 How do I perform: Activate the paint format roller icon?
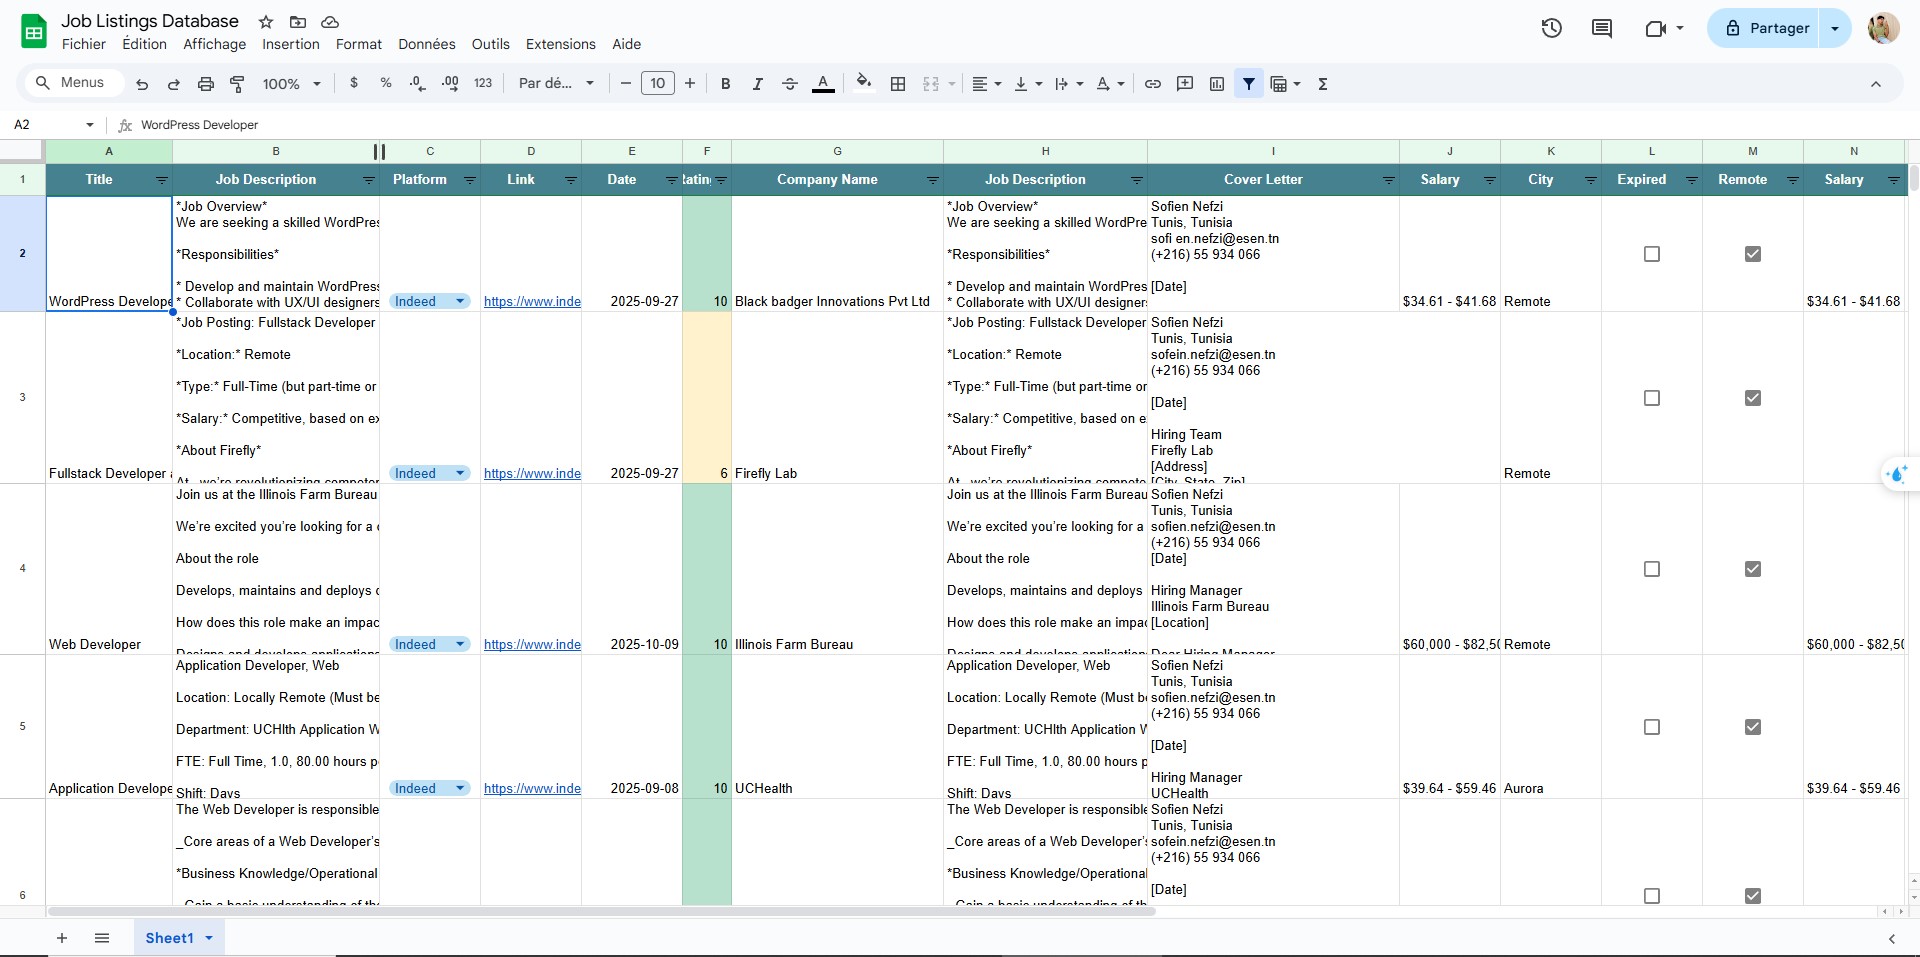(x=238, y=84)
